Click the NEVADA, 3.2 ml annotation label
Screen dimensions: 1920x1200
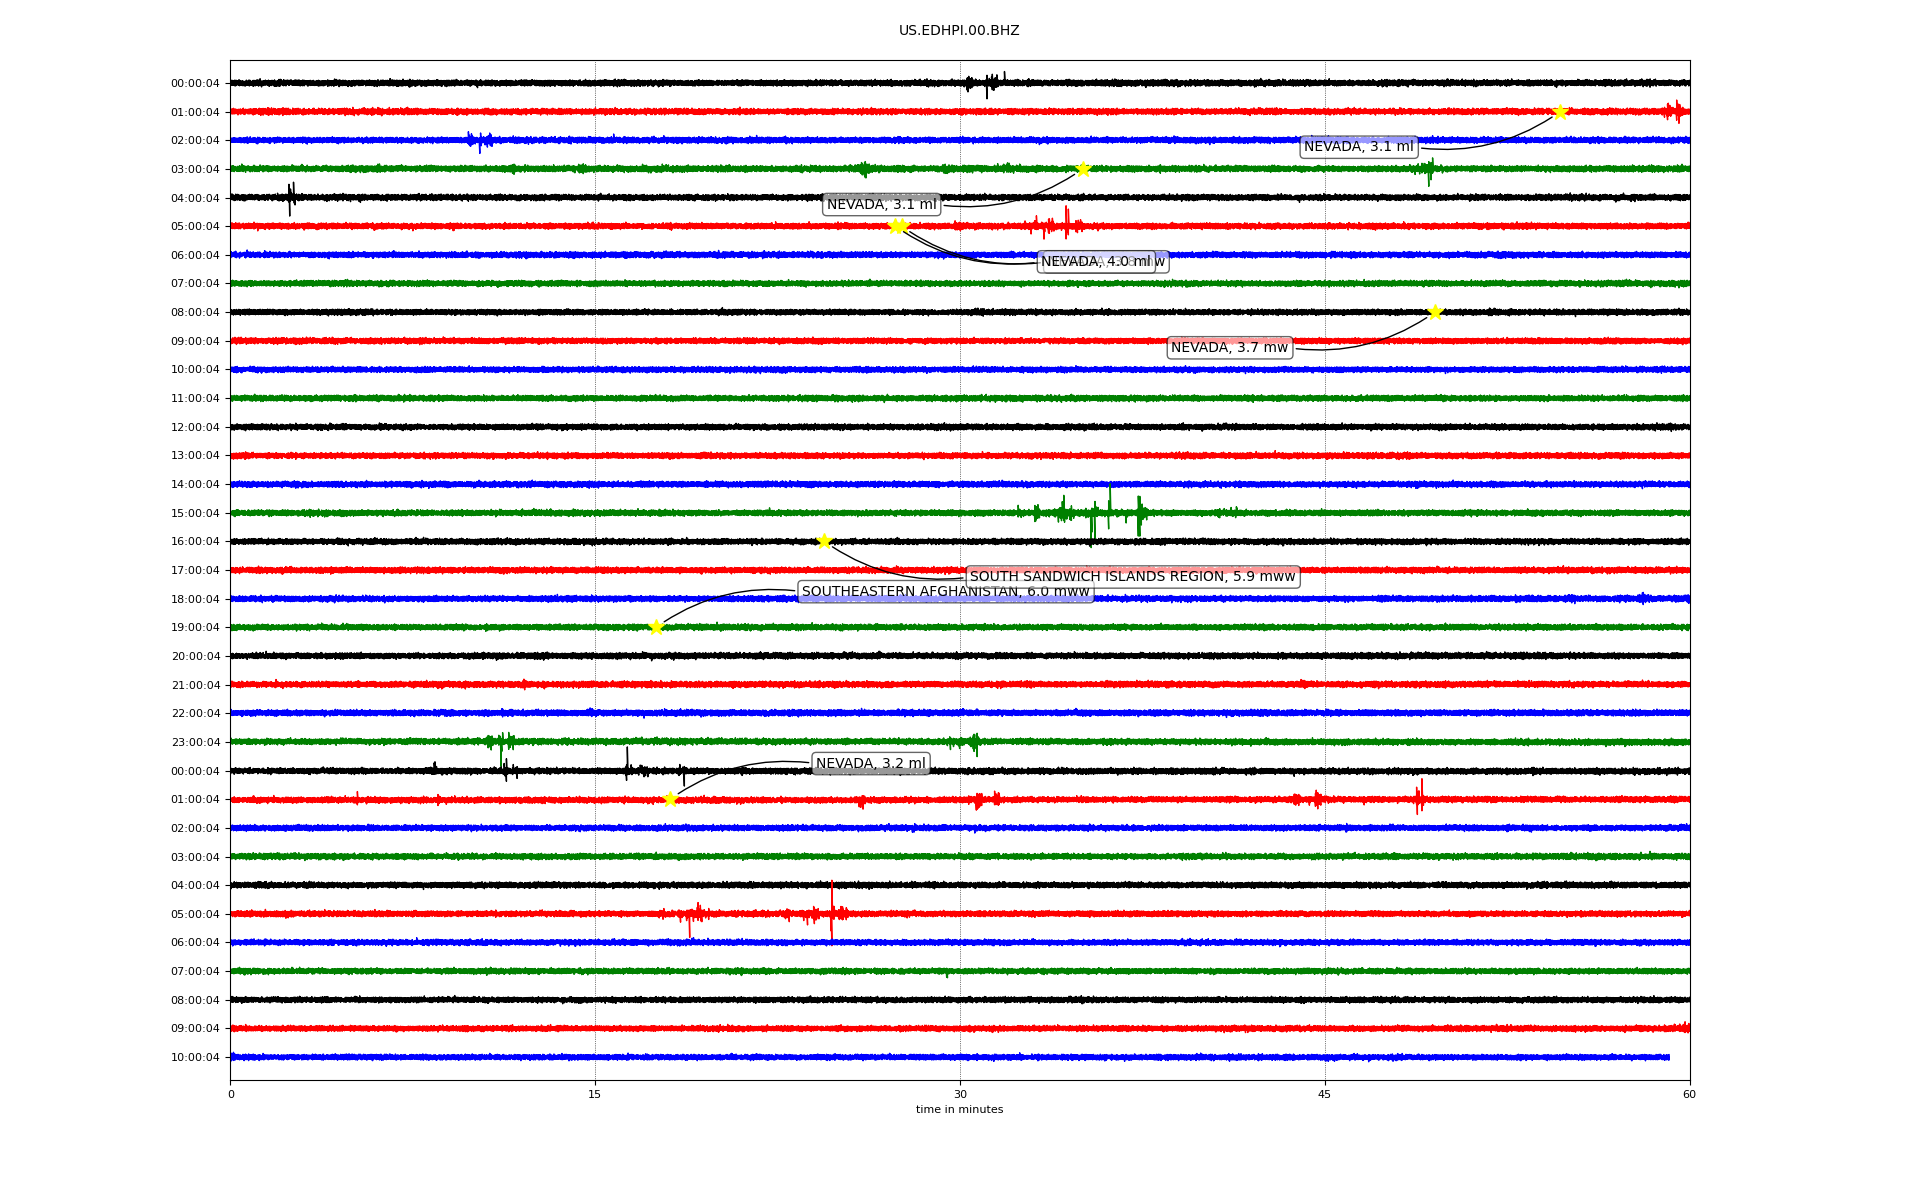click(x=871, y=764)
